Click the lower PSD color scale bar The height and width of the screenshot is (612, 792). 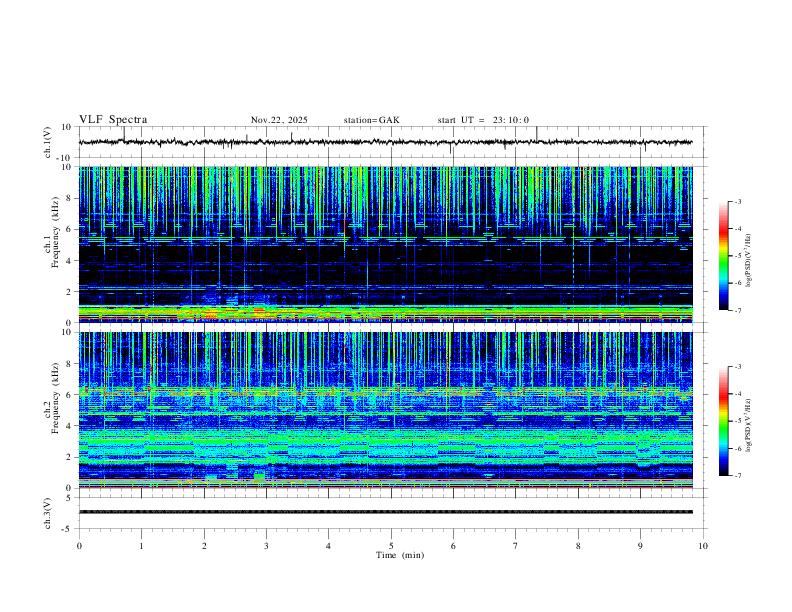(723, 421)
